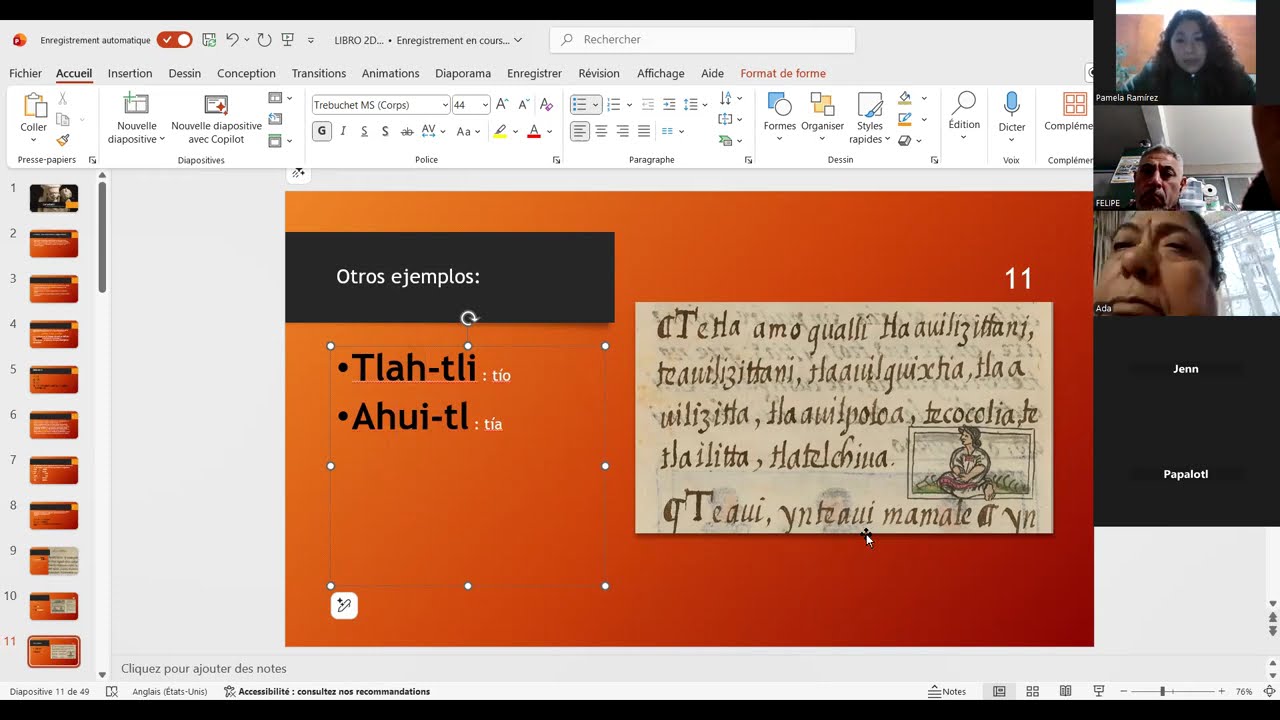Screen dimensions: 1280x720
Task: Apply strikethrough text formatting
Action: [x=407, y=131]
